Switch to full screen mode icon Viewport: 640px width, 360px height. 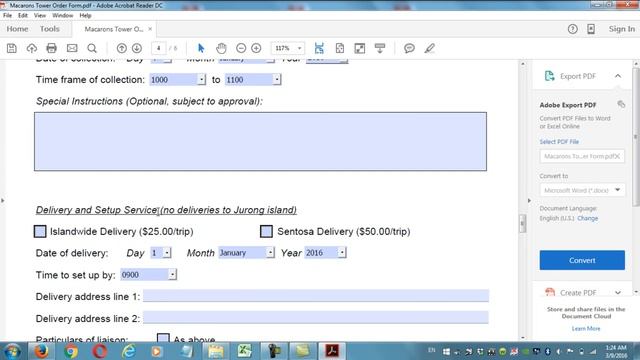tap(360, 48)
